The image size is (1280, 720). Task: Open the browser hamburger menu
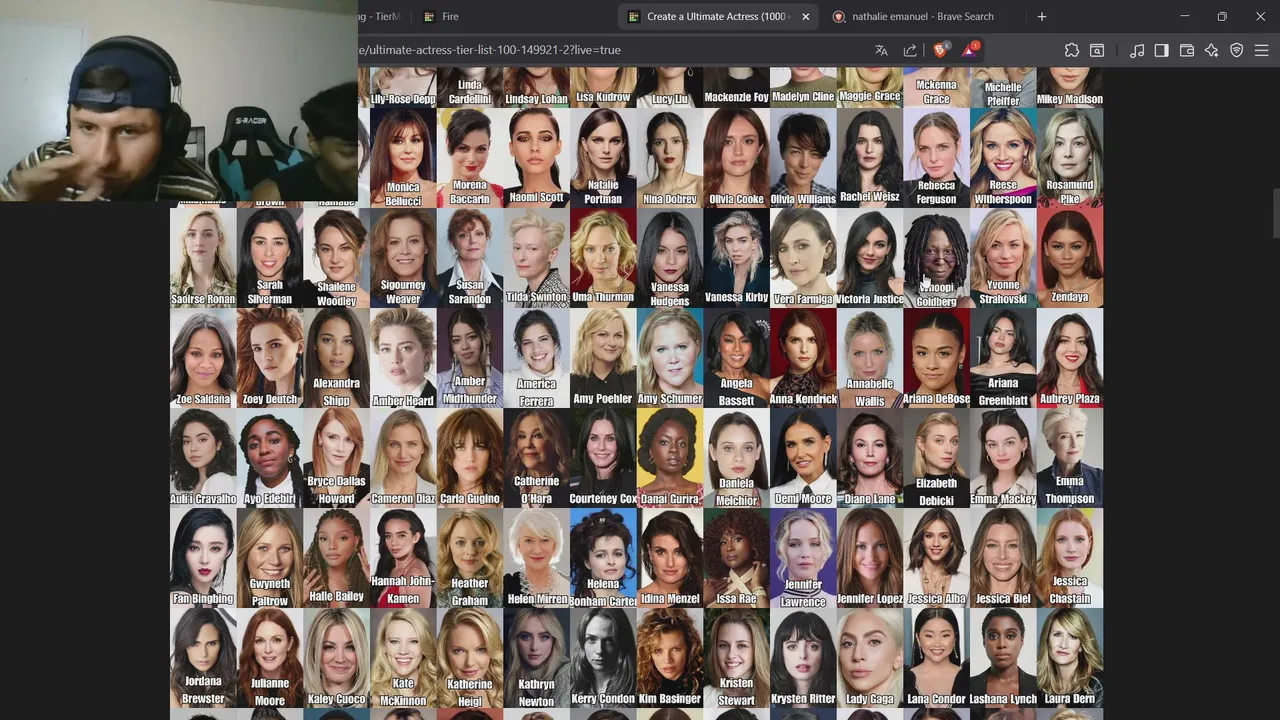(x=1262, y=50)
